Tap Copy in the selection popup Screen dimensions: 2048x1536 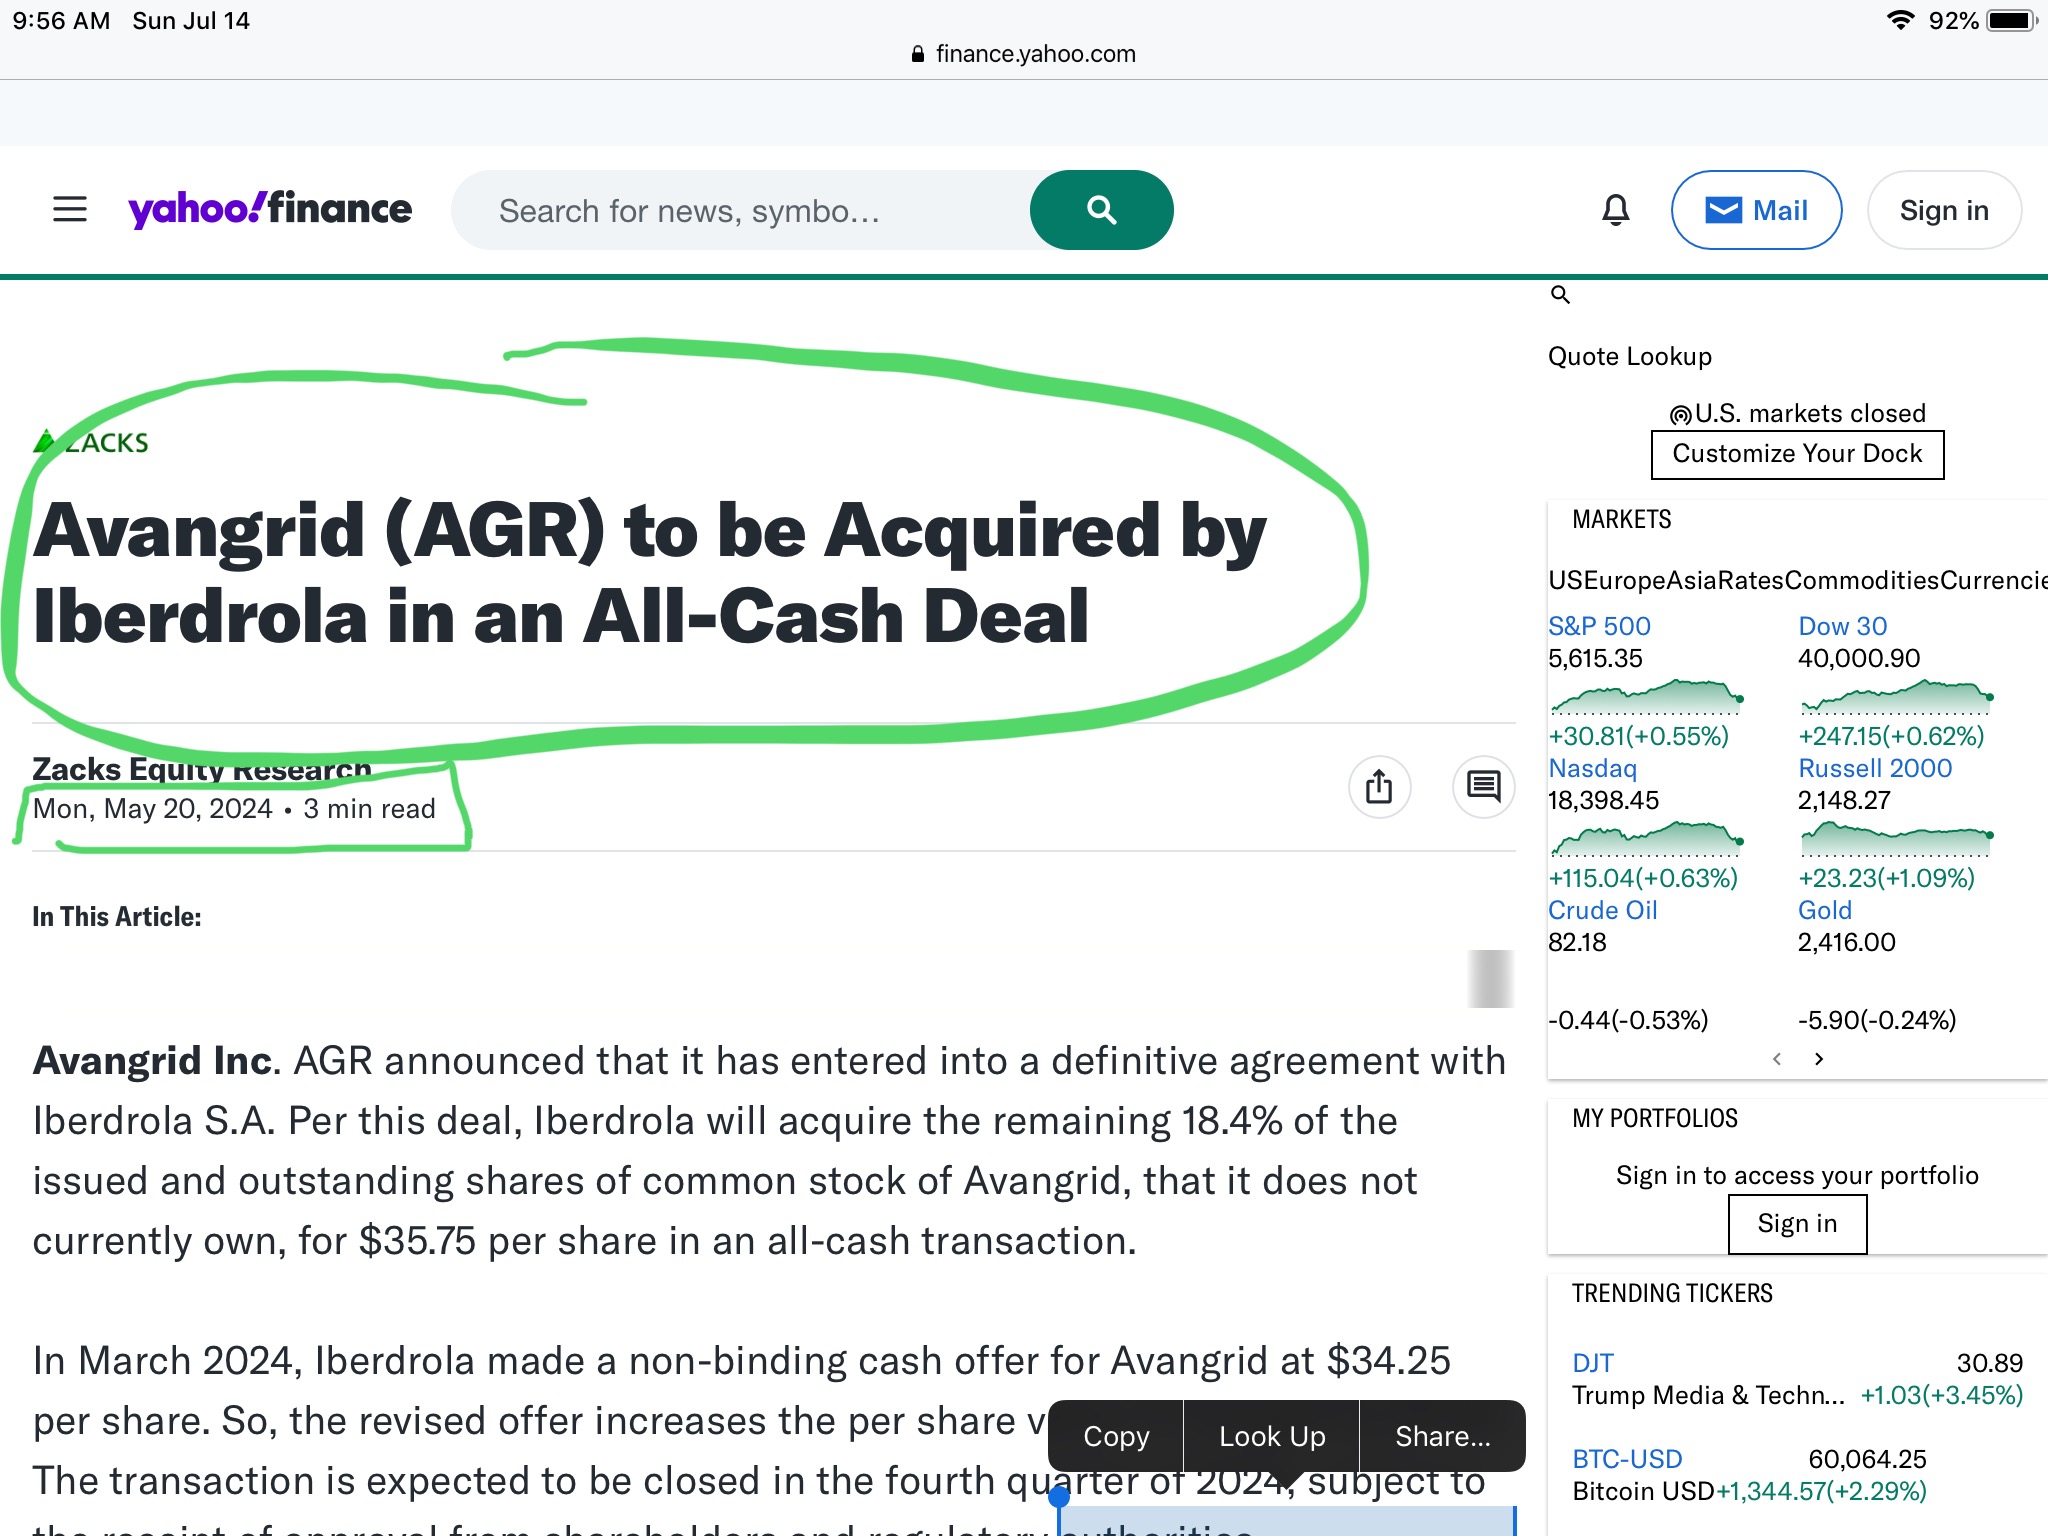point(1116,1436)
